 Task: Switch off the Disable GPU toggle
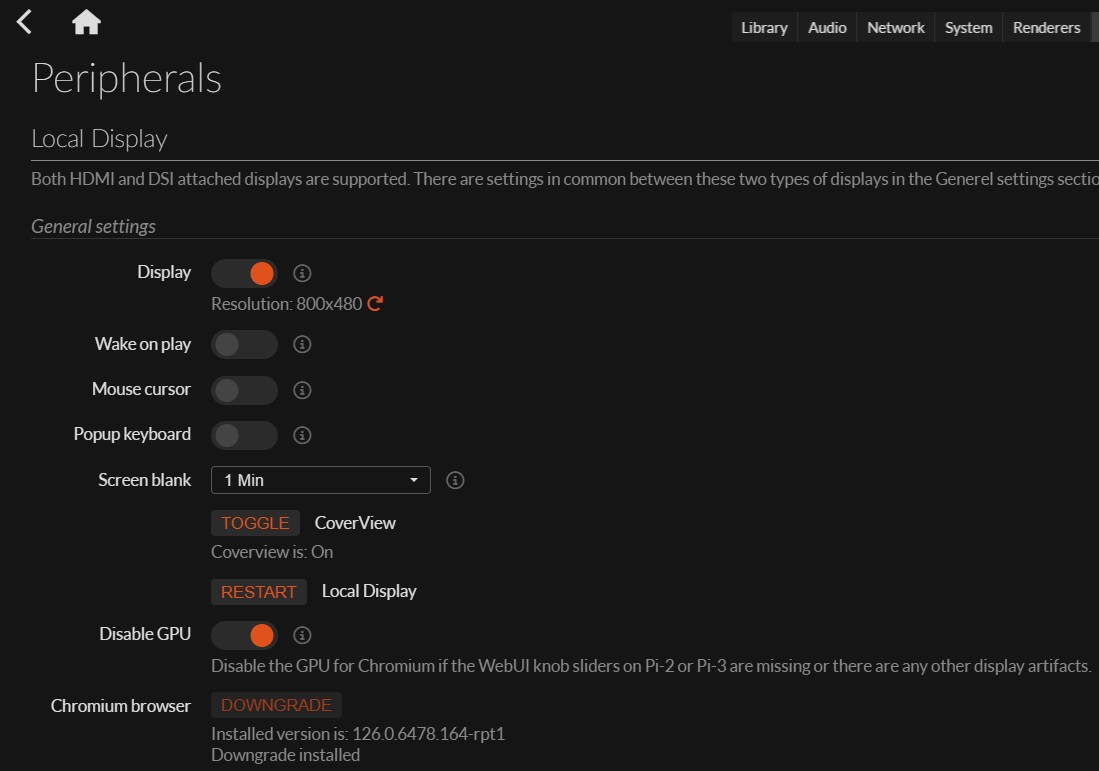coord(244,635)
